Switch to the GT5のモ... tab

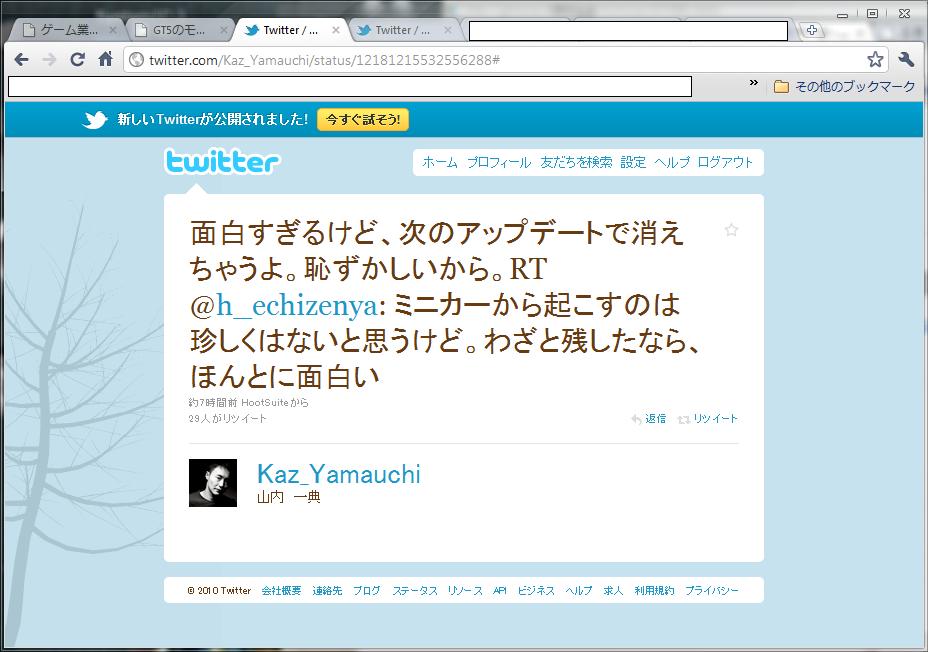click(x=179, y=30)
